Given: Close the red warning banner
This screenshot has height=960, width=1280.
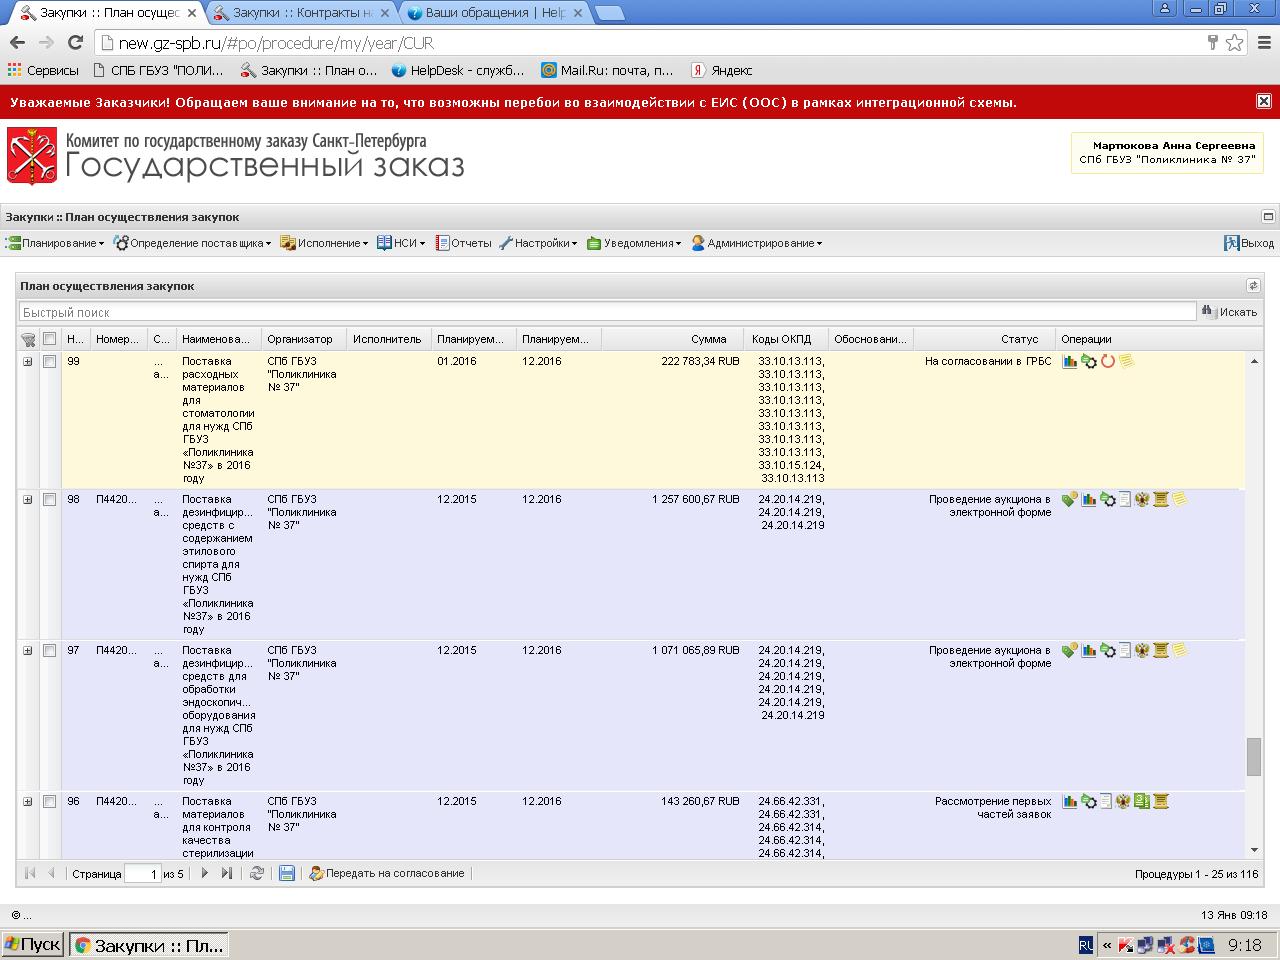Looking at the screenshot, I should tap(1264, 101).
